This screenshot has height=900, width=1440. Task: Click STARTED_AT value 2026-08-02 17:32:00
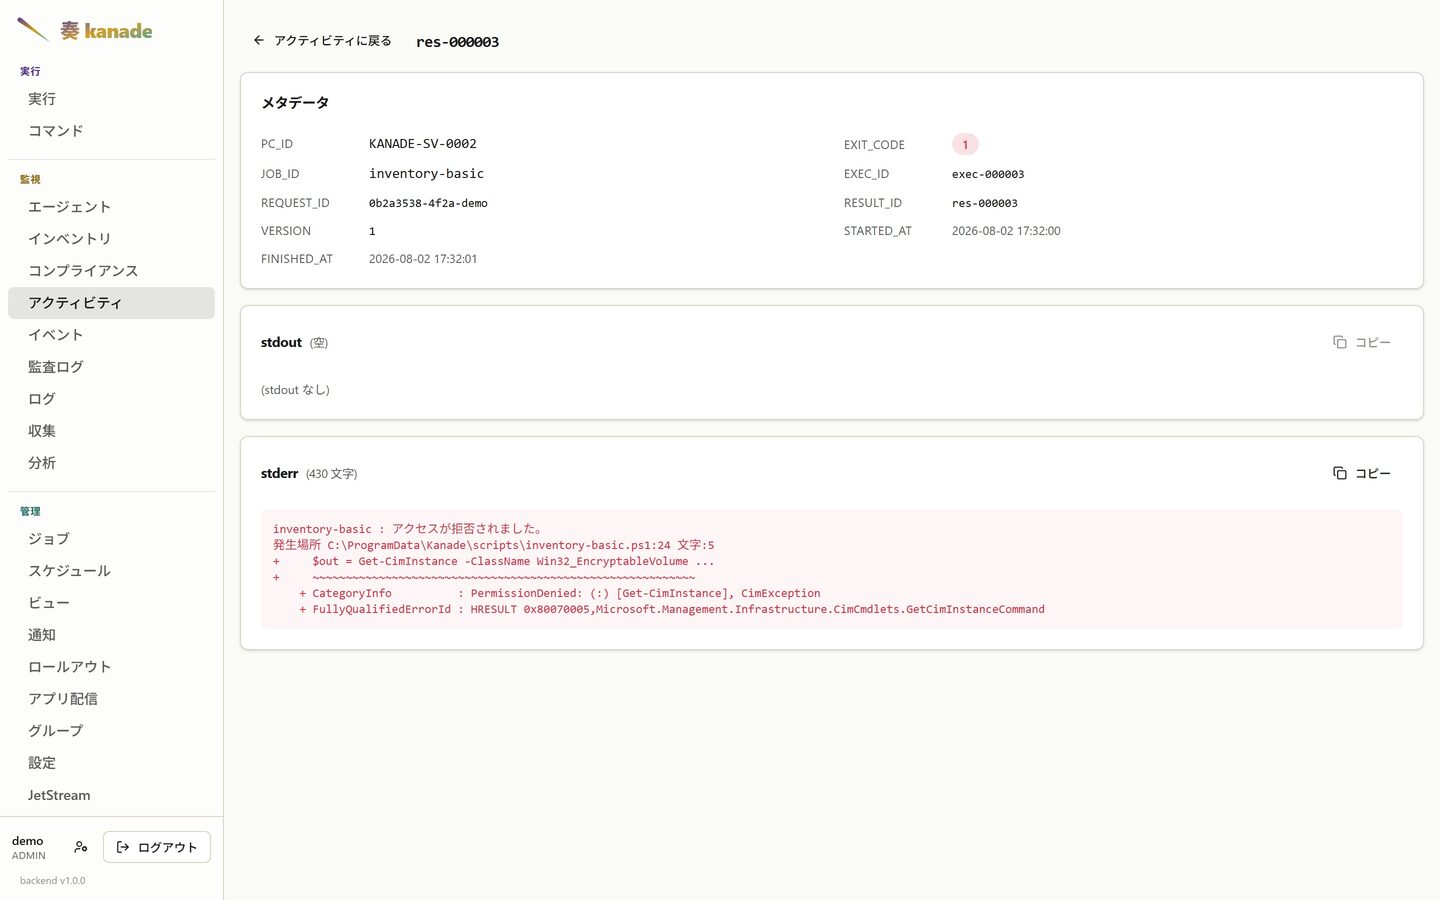1006,231
